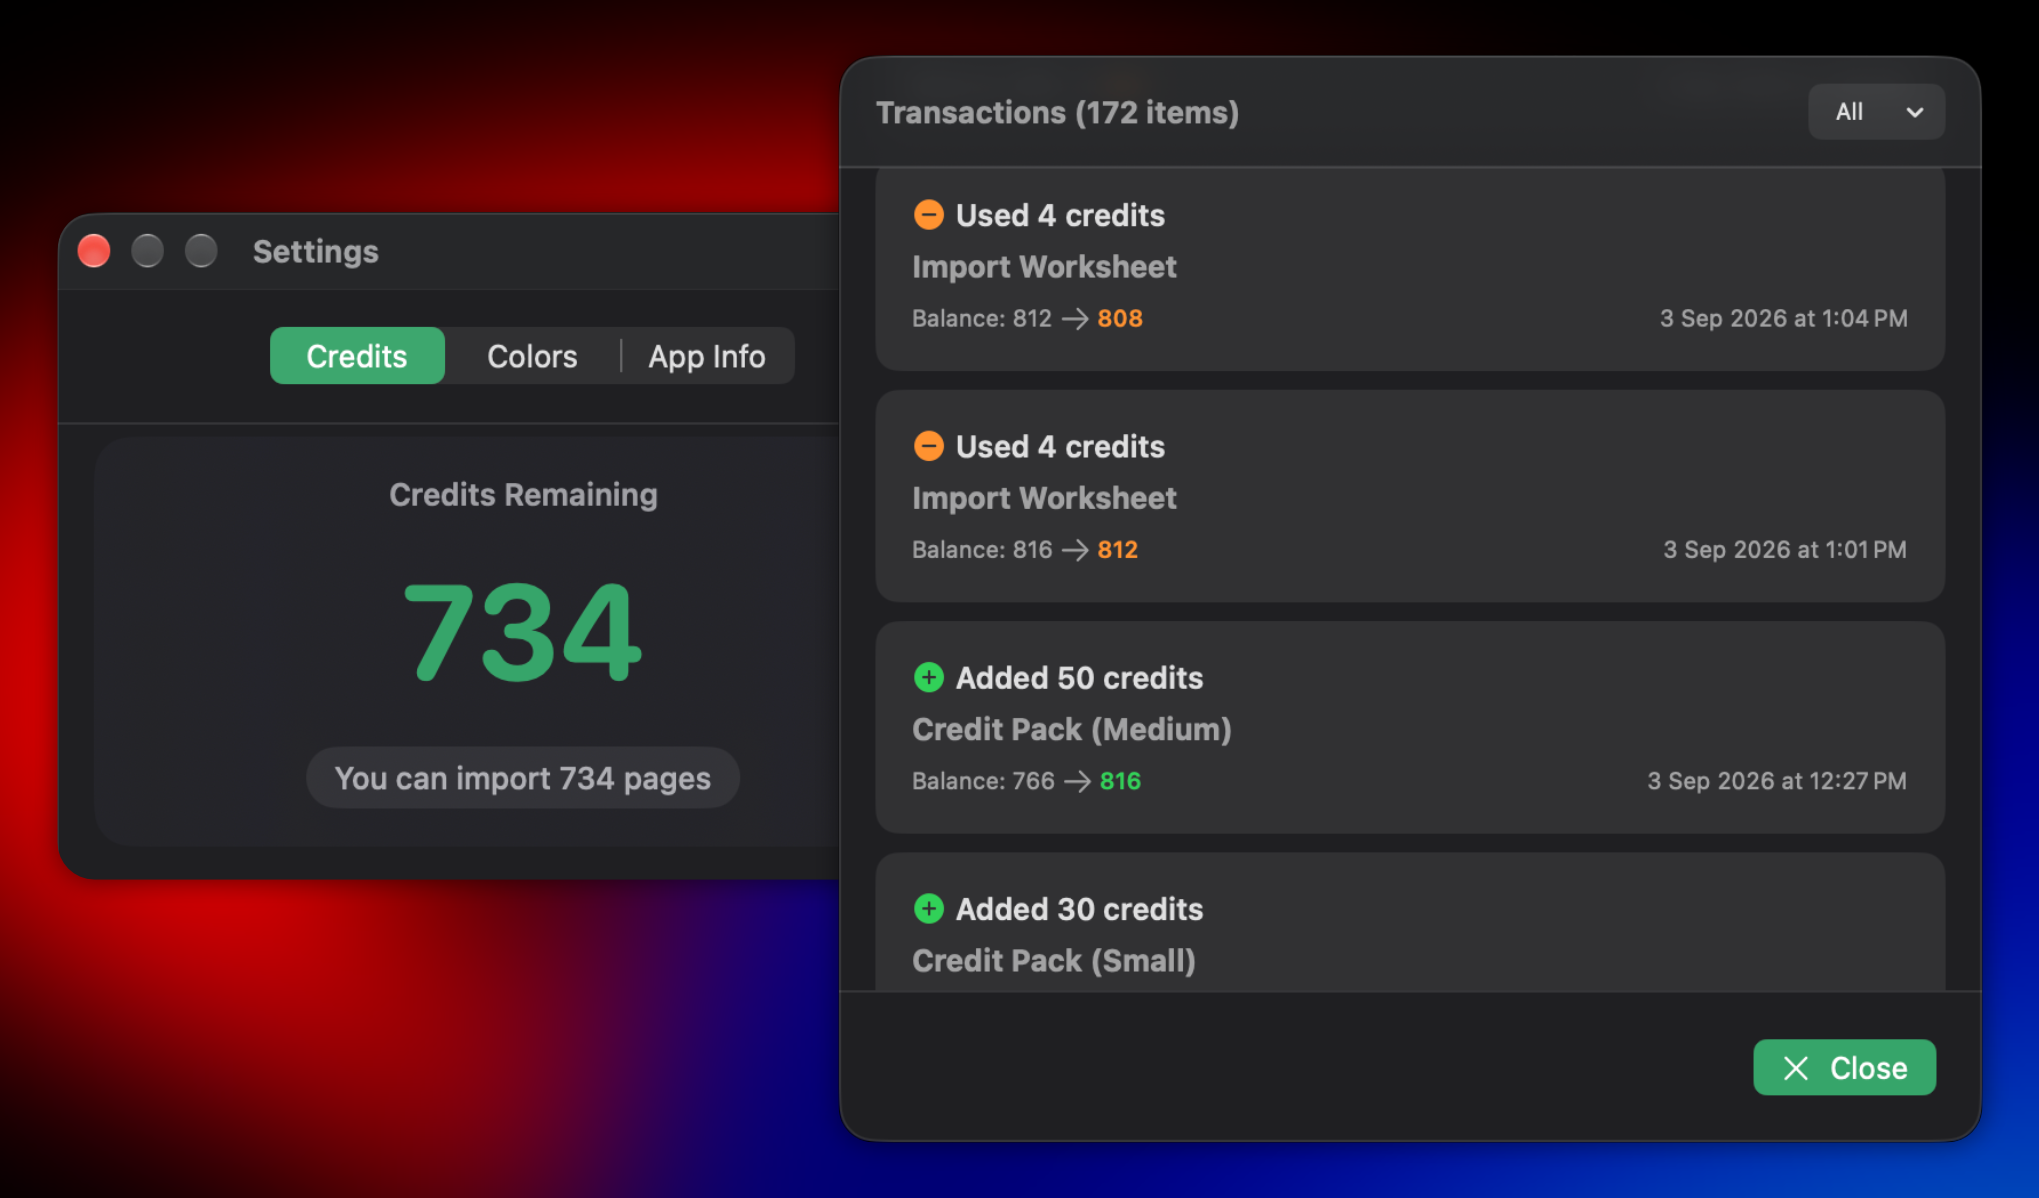Screen dimensions: 2039x1198
Task: Click the orange minus icon for the 812 → 808 transaction
Action: pos(929,215)
